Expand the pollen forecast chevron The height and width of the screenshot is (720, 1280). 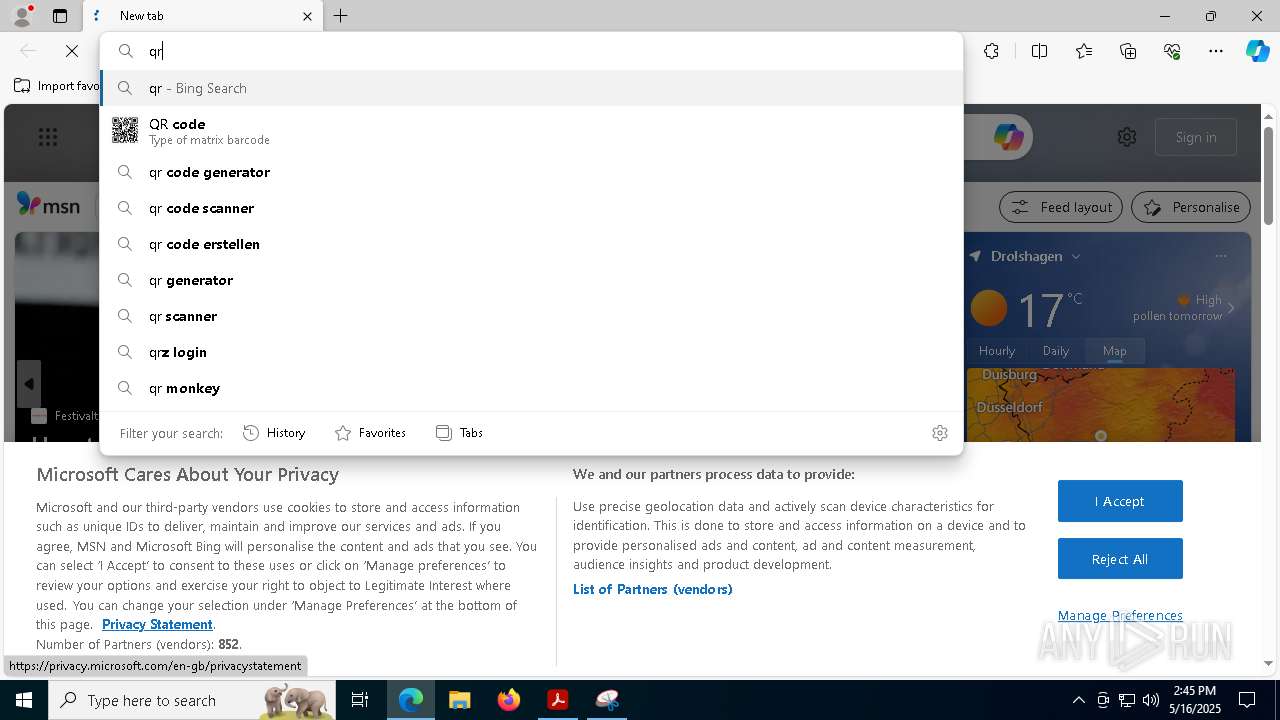pos(1231,308)
